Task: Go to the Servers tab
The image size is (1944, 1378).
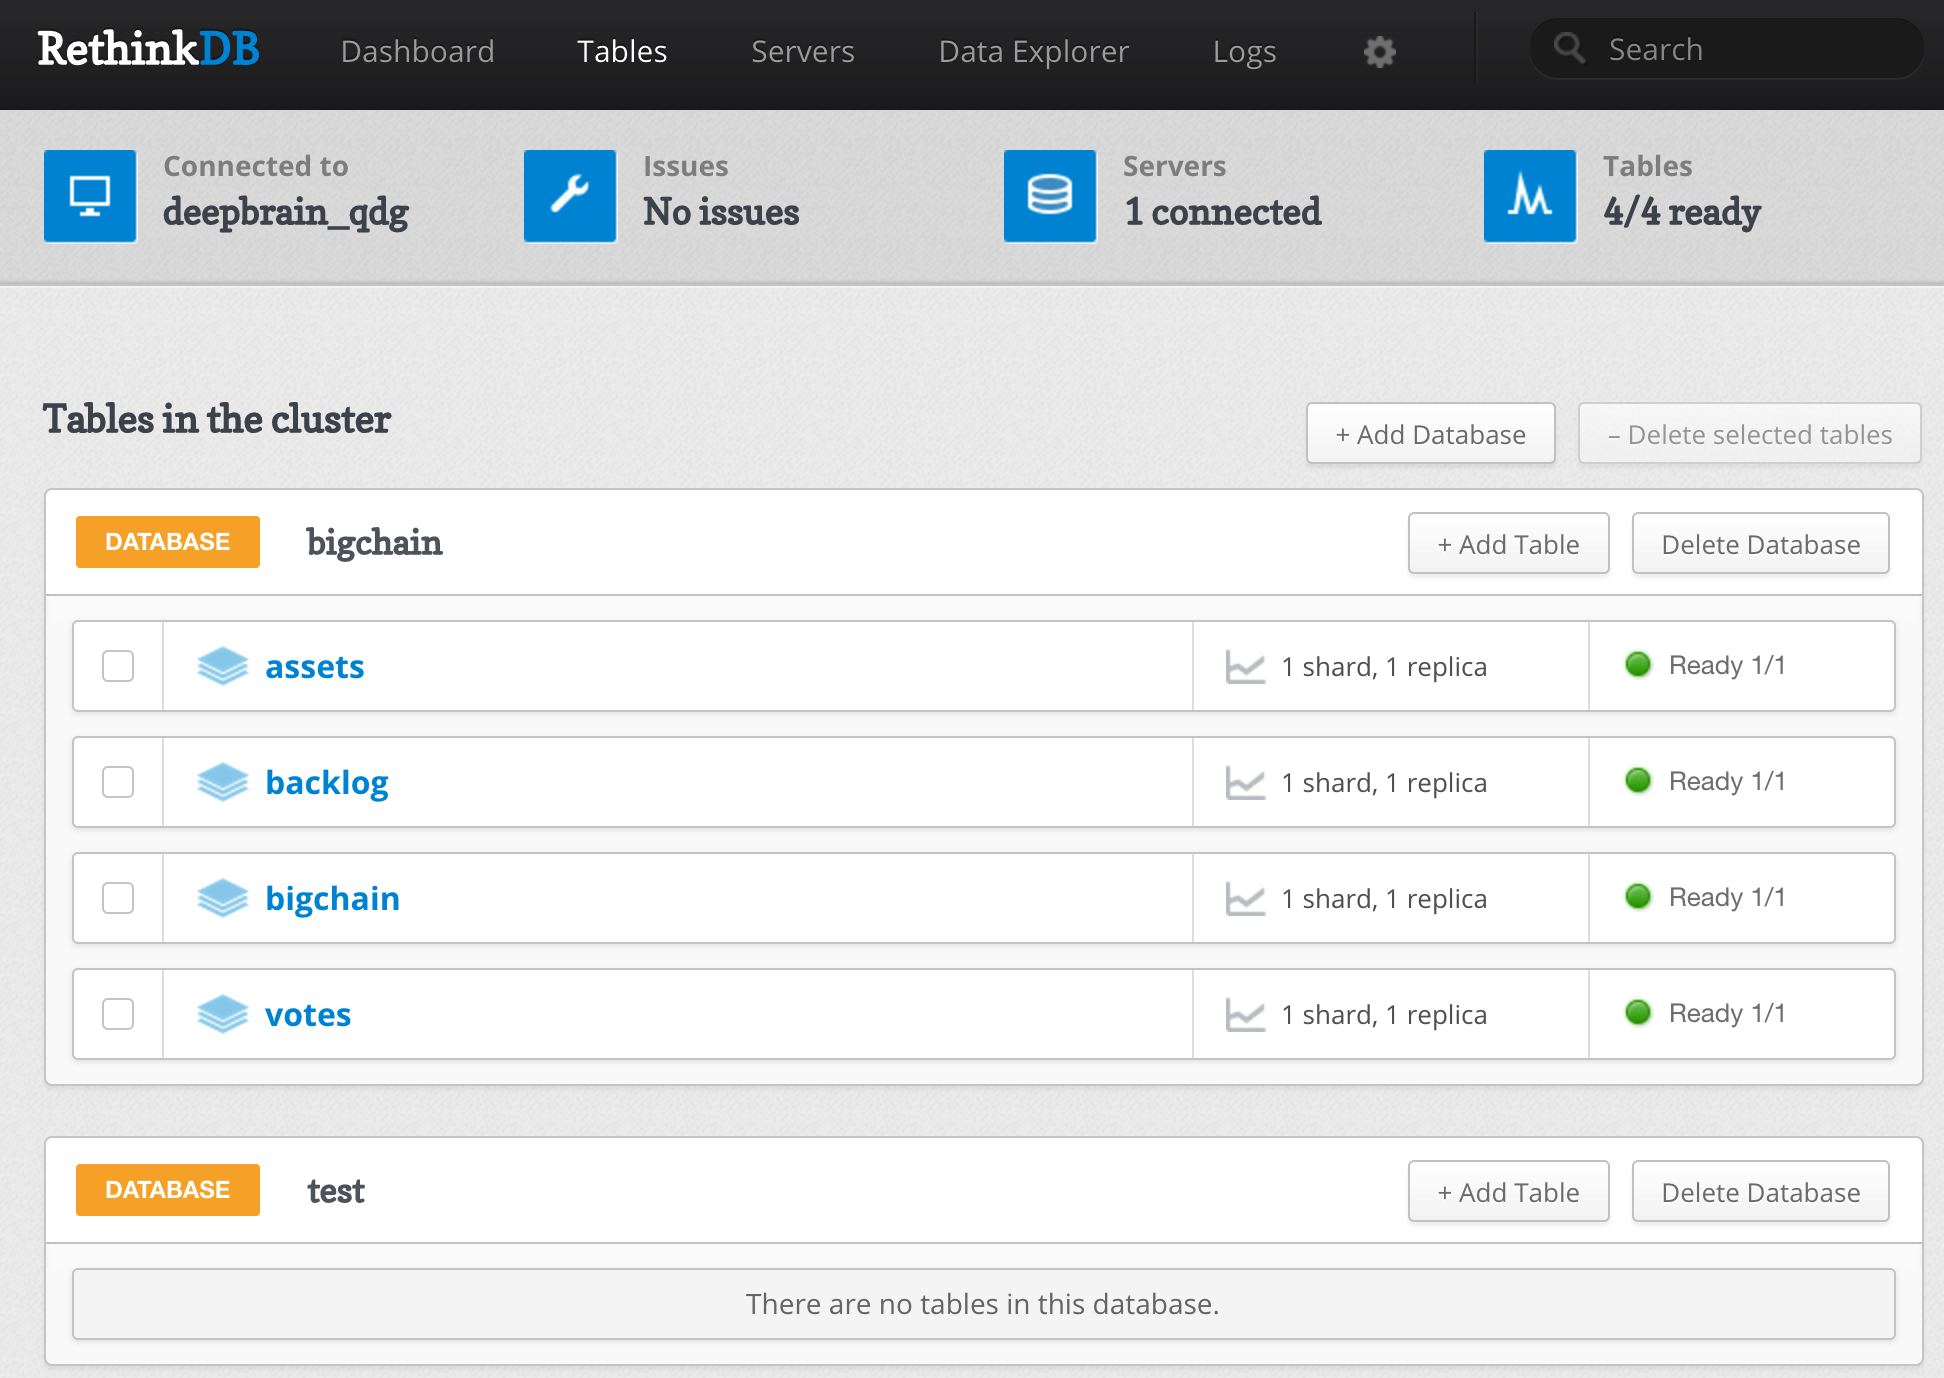Action: click(x=802, y=52)
